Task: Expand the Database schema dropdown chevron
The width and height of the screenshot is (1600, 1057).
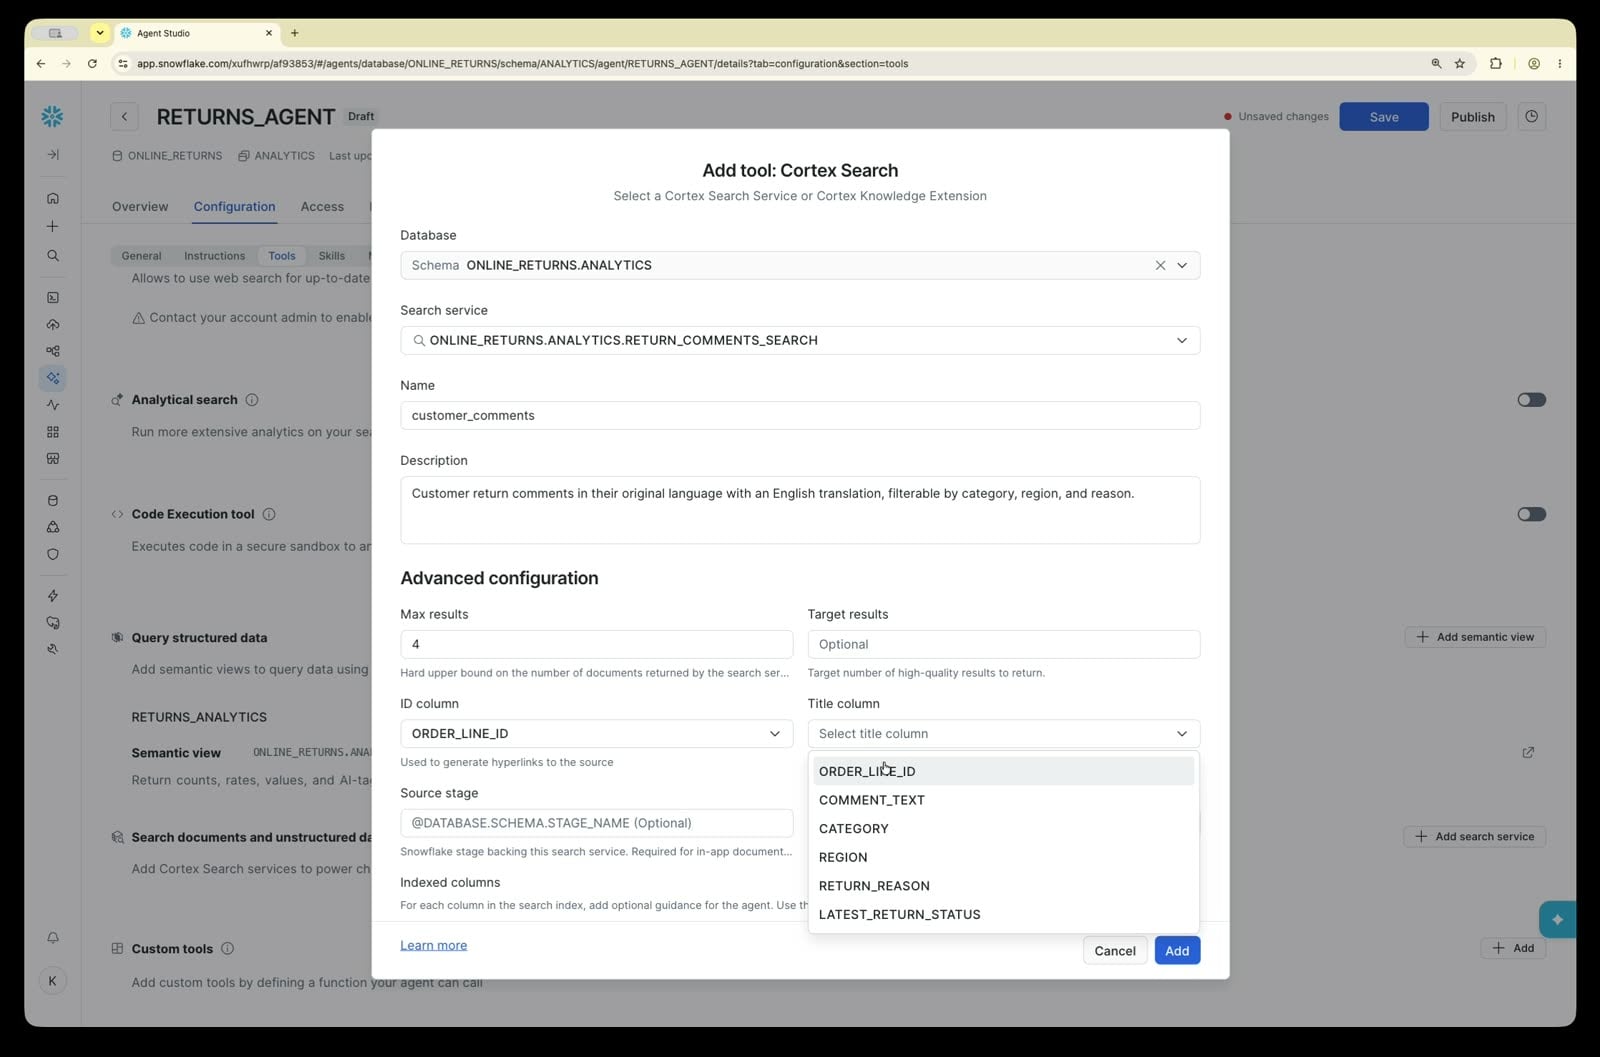Action: click(1182, 265)
